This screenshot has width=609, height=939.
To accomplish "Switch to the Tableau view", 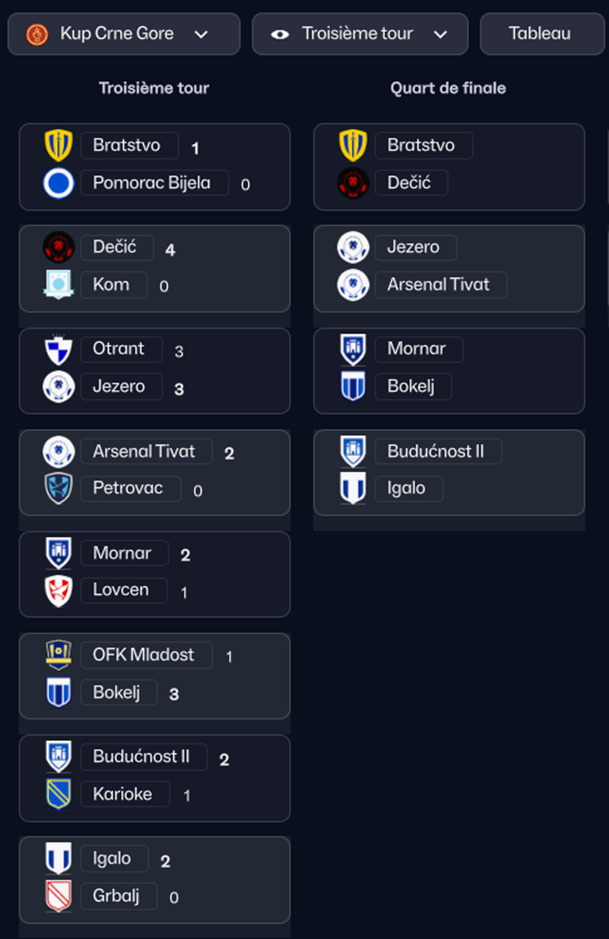I will click(x=539, y=34).
